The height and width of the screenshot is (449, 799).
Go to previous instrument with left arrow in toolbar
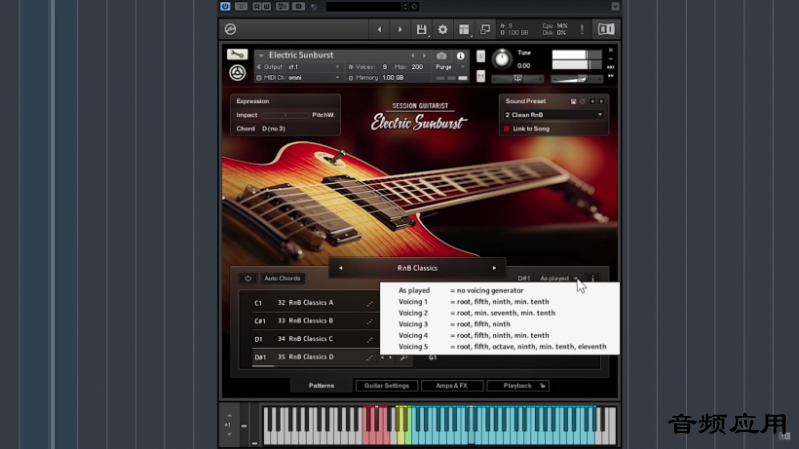[x=379, y=30]
